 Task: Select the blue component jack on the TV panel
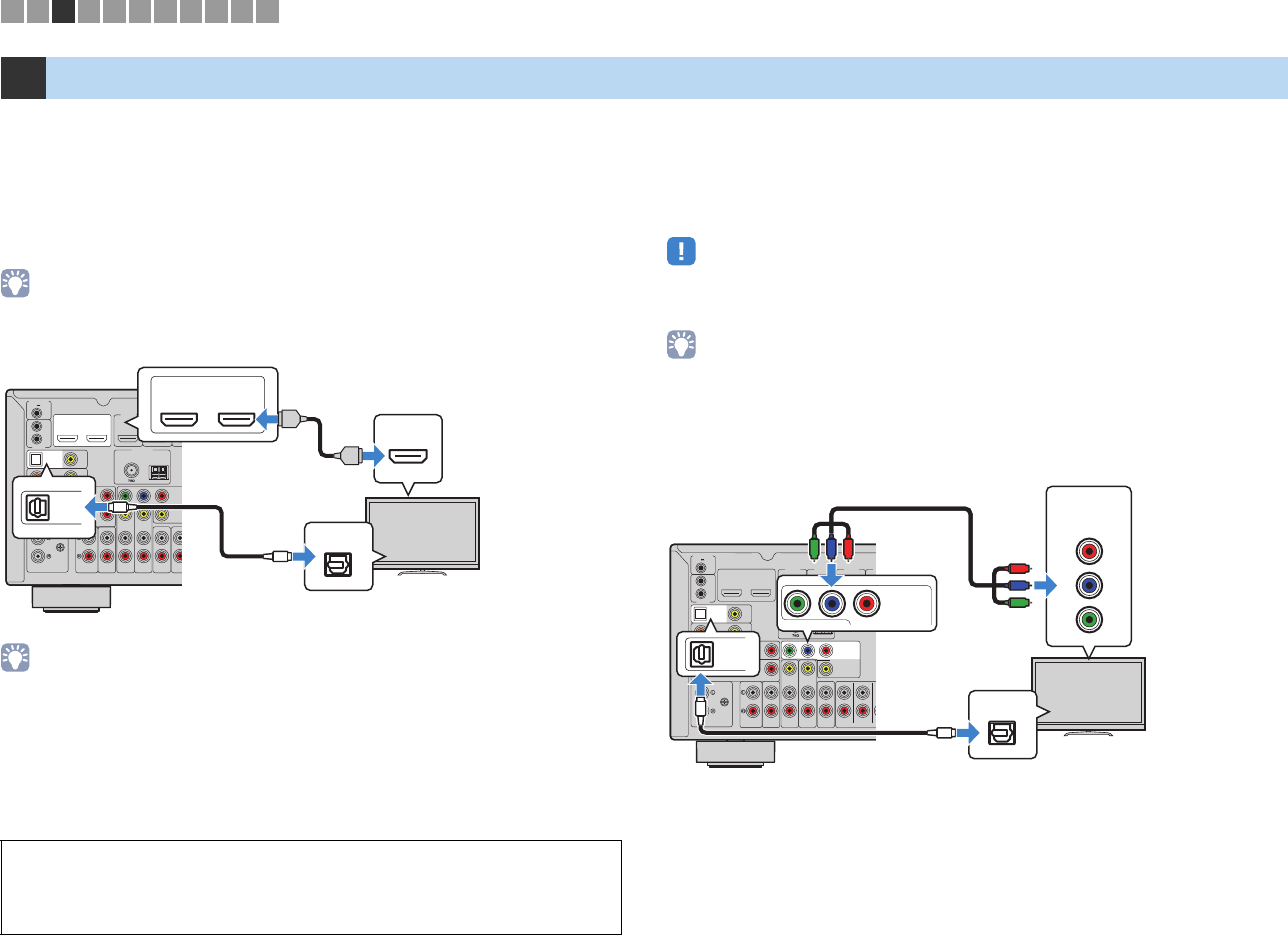1090,585
